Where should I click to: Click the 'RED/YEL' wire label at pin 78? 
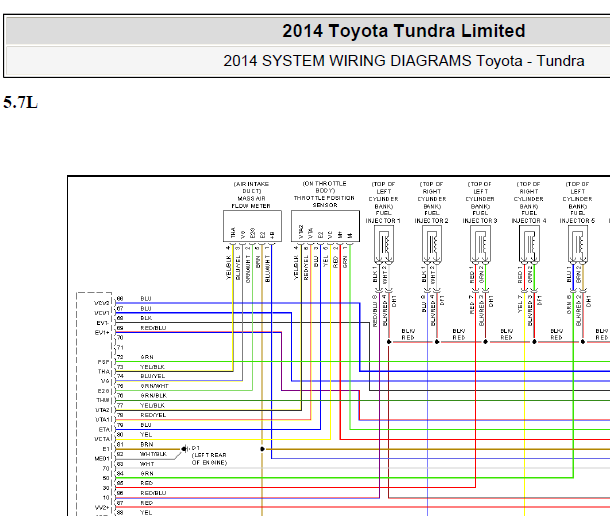click(153, 415)
